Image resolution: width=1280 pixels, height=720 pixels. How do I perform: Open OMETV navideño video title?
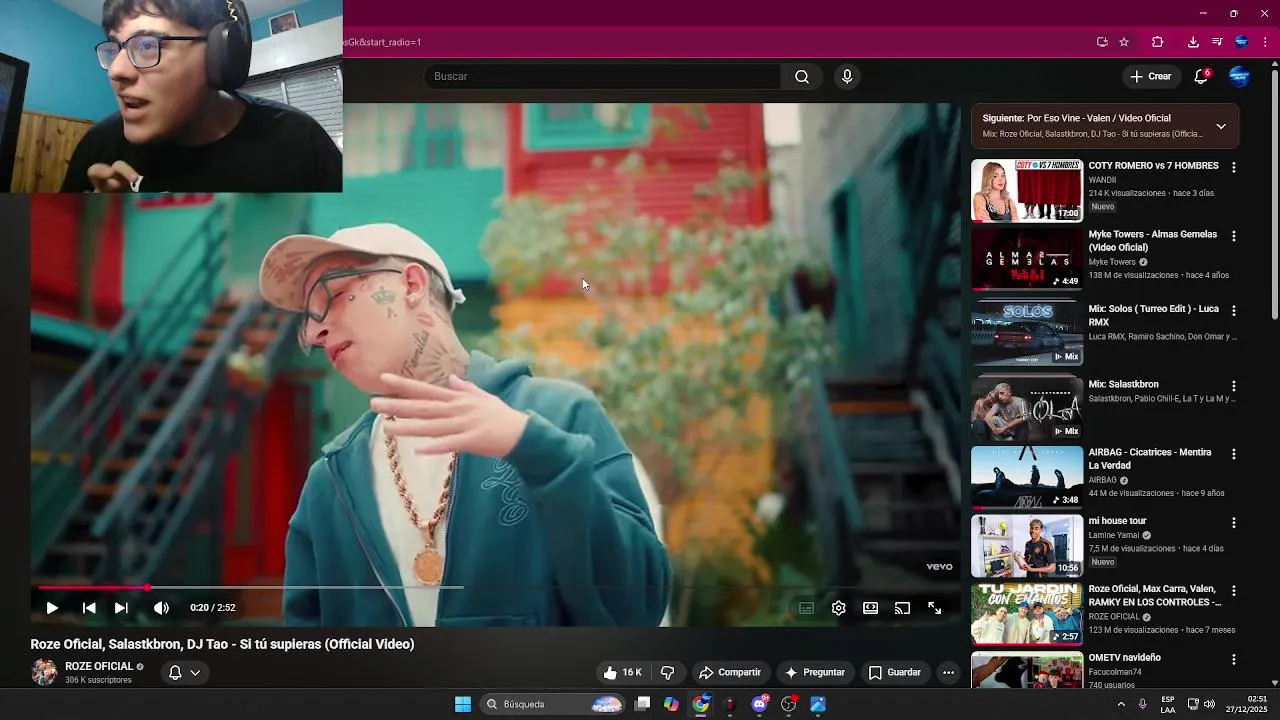1125,658
